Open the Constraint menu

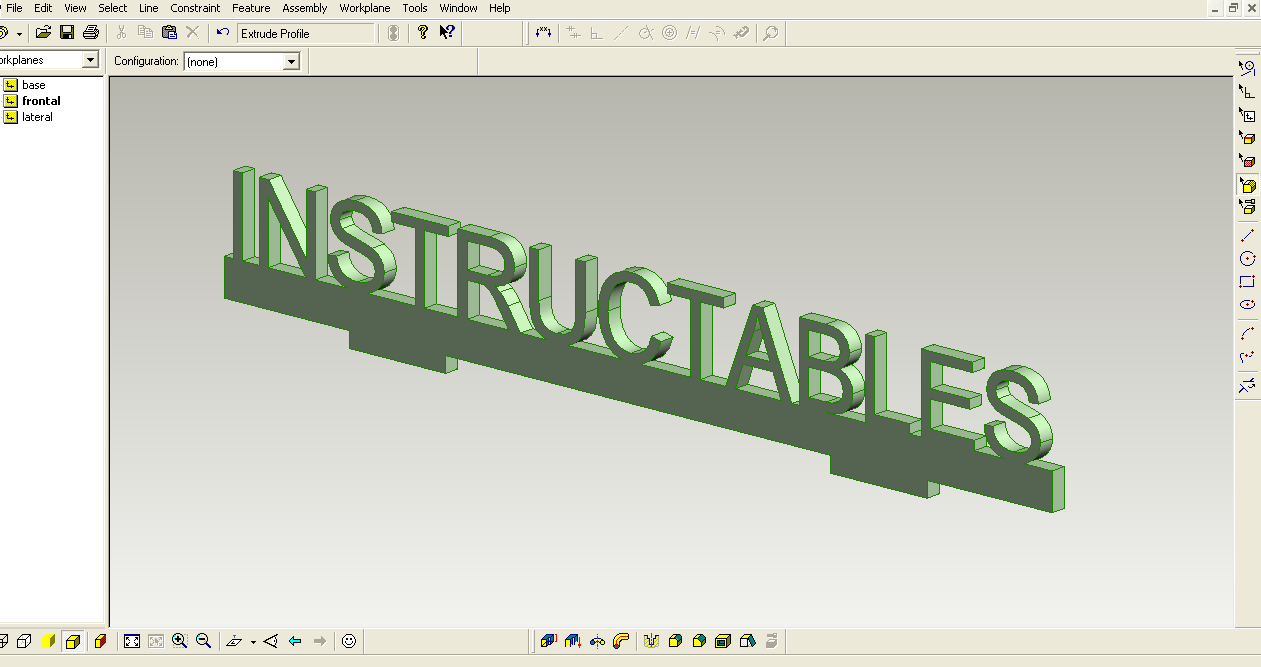point(195,8)
